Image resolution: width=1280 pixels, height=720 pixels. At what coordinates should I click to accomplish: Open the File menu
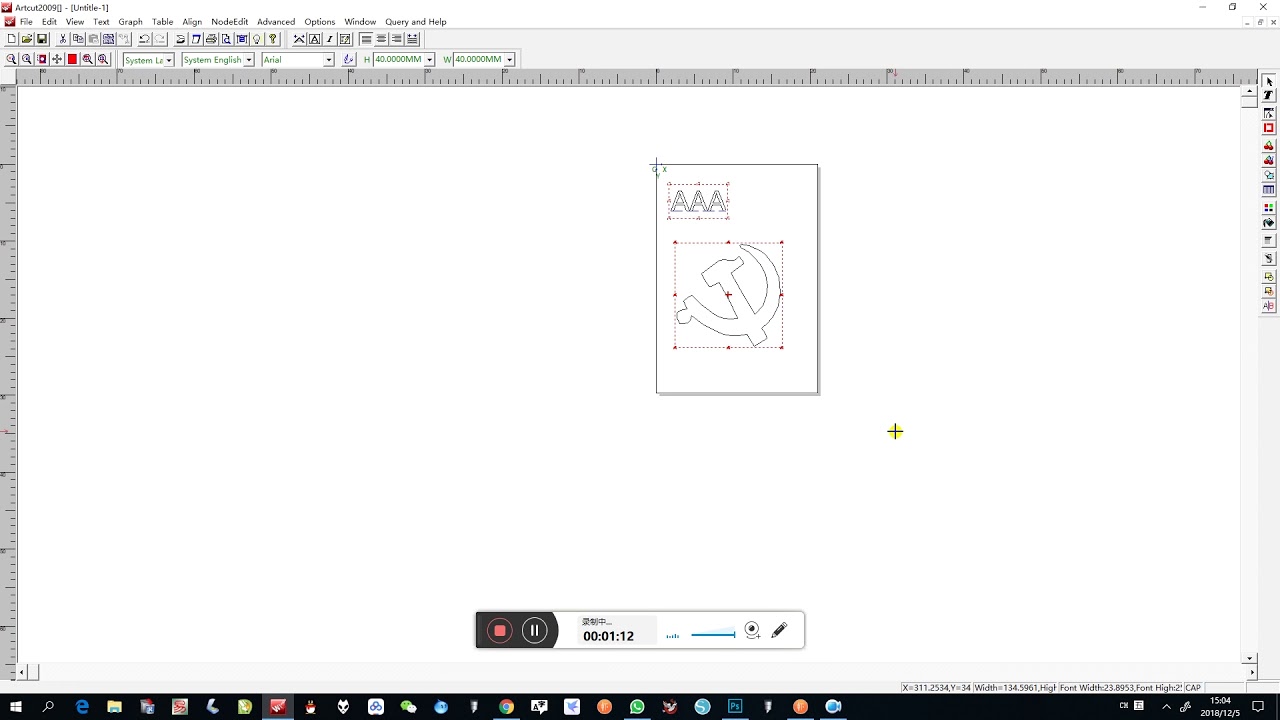pos(26,21)
